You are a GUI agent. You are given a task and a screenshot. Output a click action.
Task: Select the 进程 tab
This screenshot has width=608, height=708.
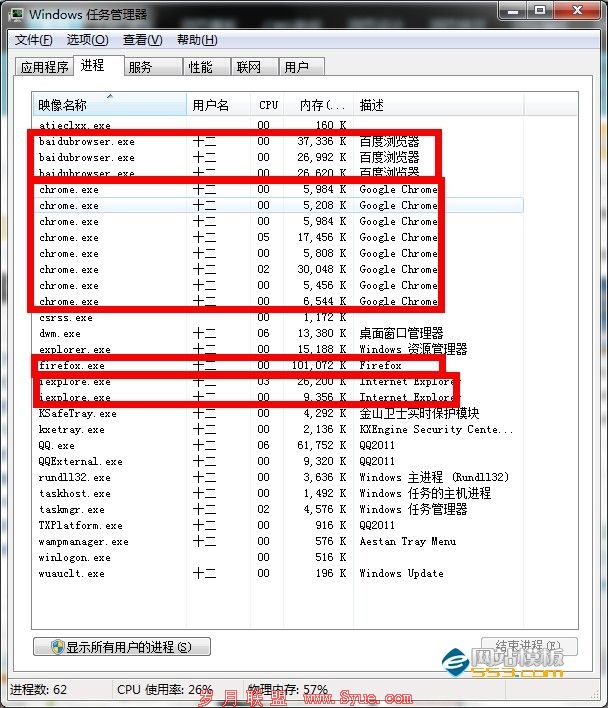pyautogui.click(x=98, y=65)
